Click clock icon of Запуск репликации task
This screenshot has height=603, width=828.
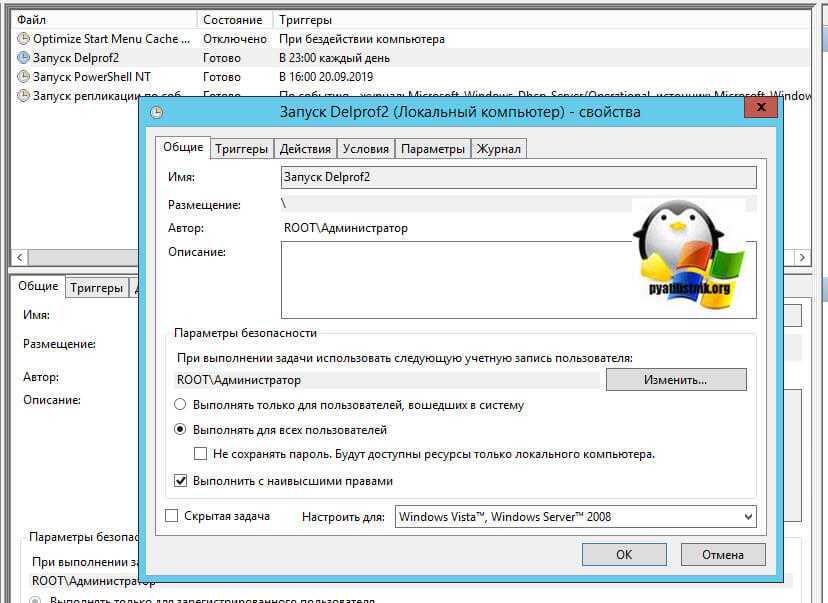pyautogui.click(x=23, y=96)
